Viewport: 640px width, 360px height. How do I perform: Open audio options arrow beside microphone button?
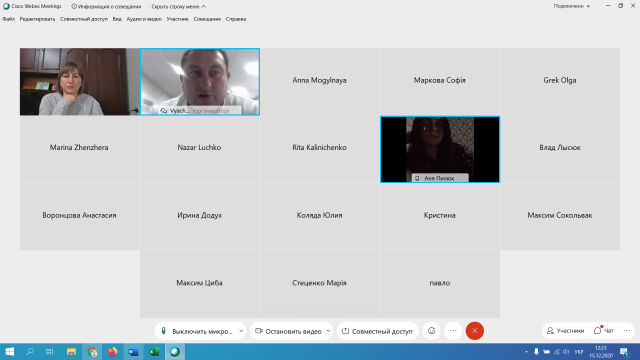241,331
